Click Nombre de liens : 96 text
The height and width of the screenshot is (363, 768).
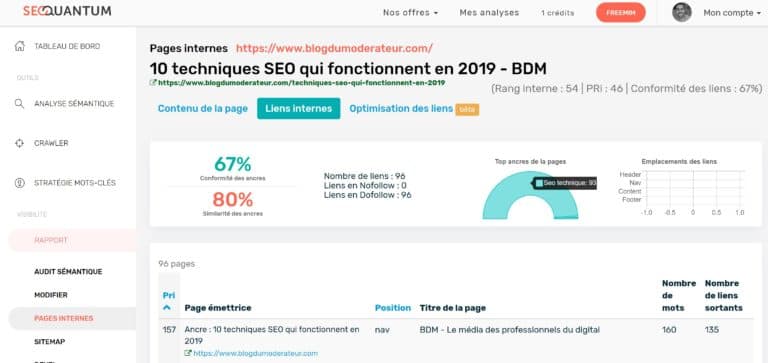(x=364, y=176)
